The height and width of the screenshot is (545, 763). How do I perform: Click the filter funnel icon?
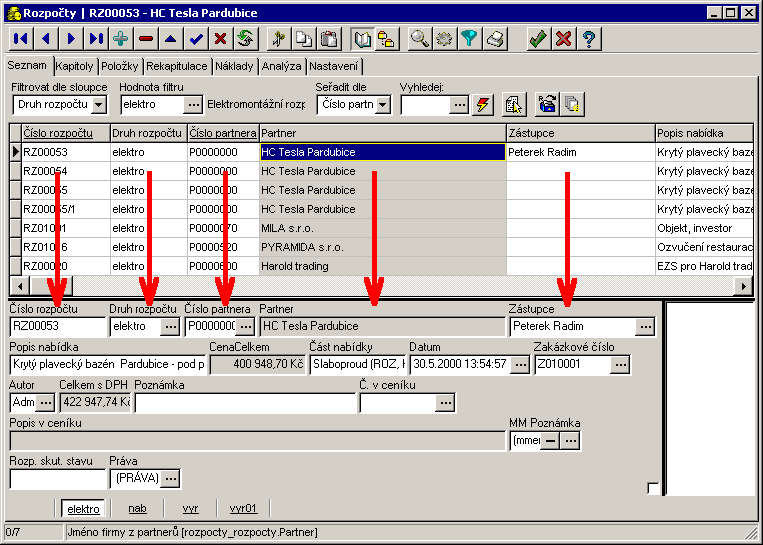coord(469,39)
